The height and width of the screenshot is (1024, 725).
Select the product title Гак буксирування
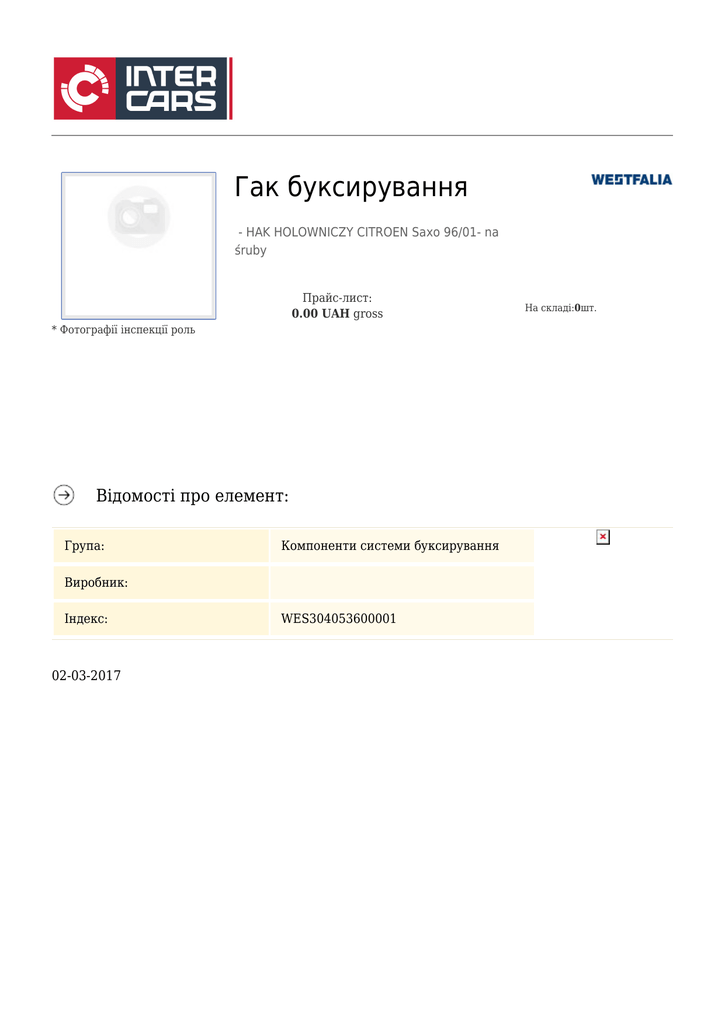pos(351,187)
